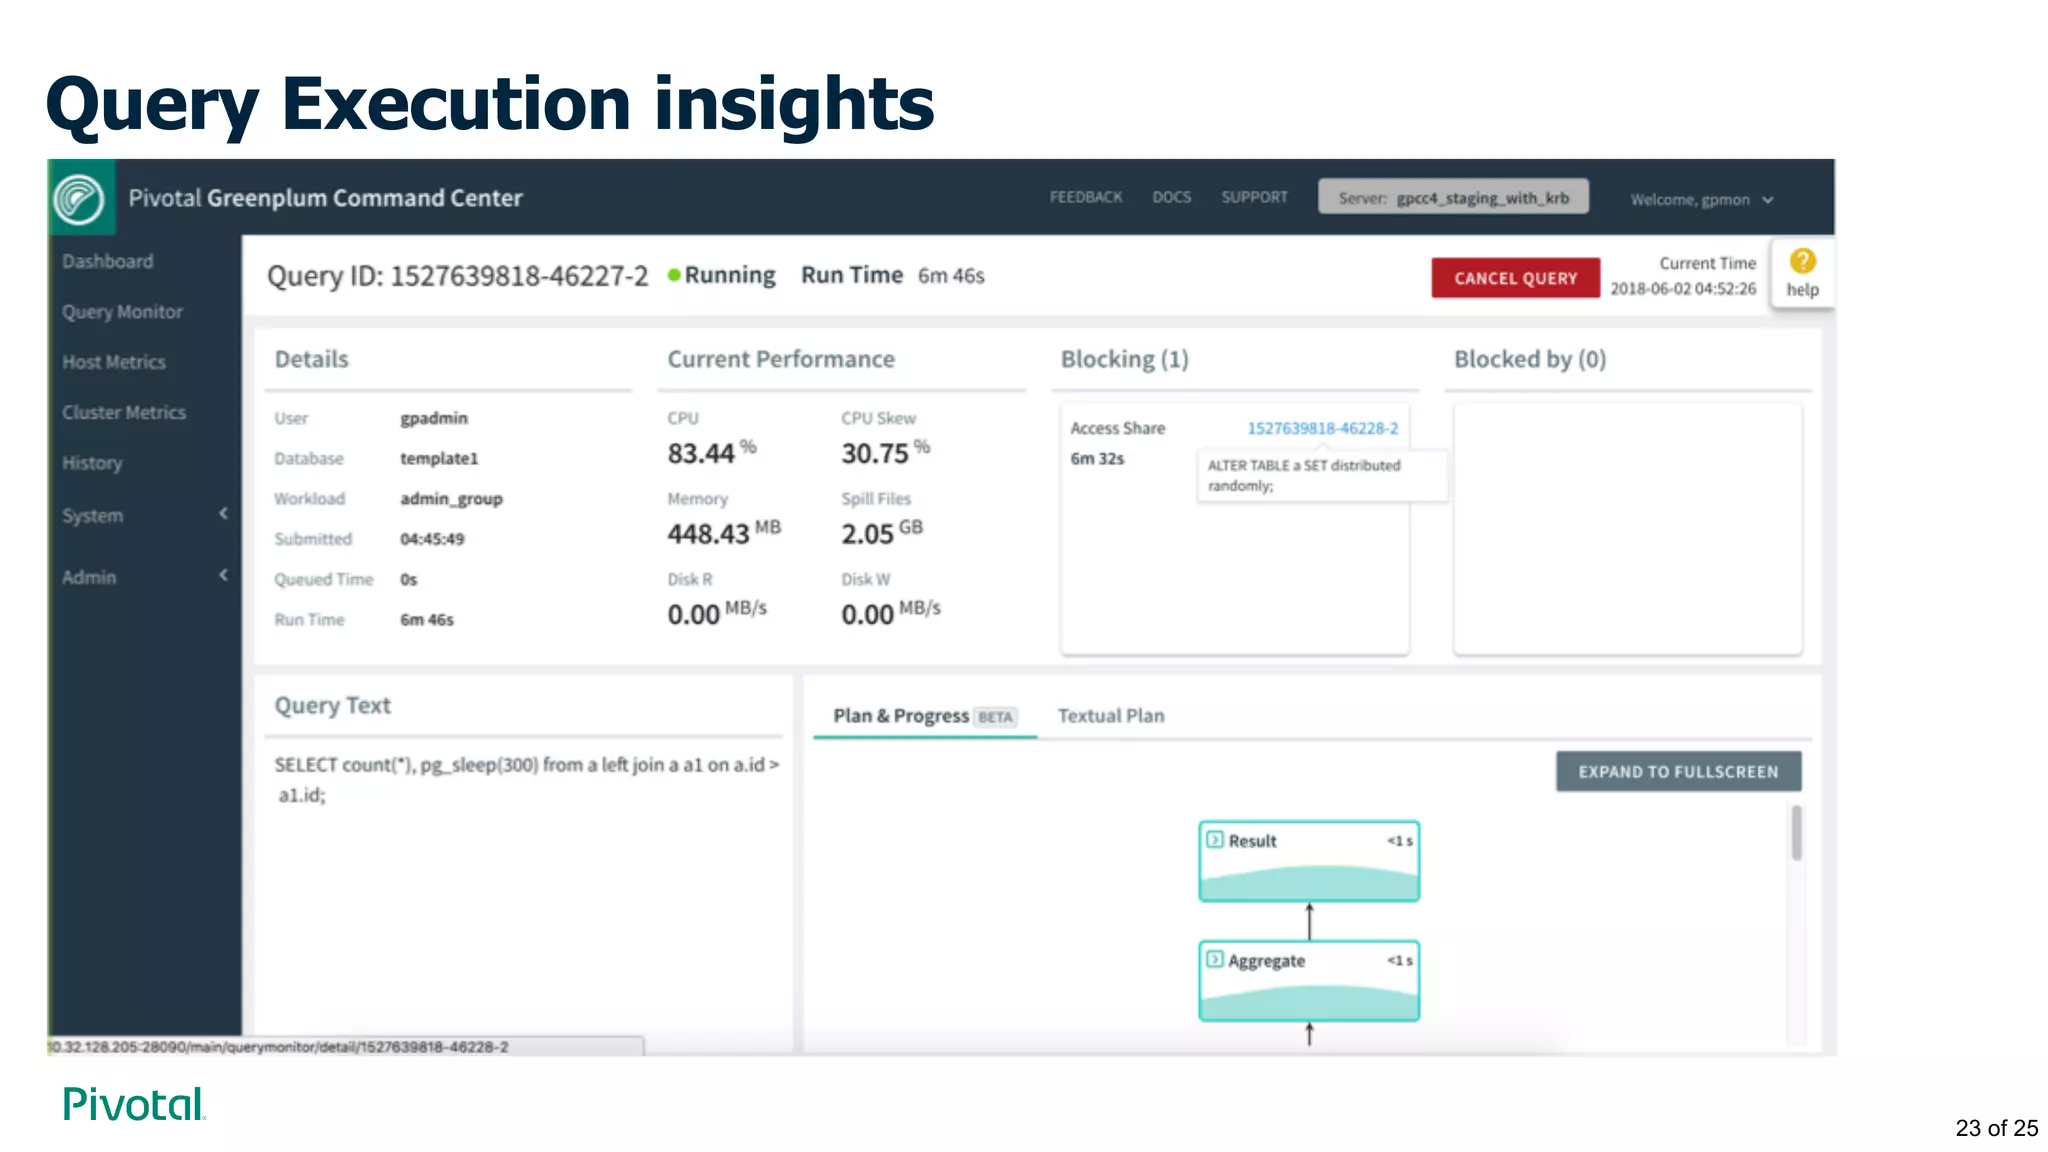Click the plan panel vertical scrollbar

pos(1796,832)
